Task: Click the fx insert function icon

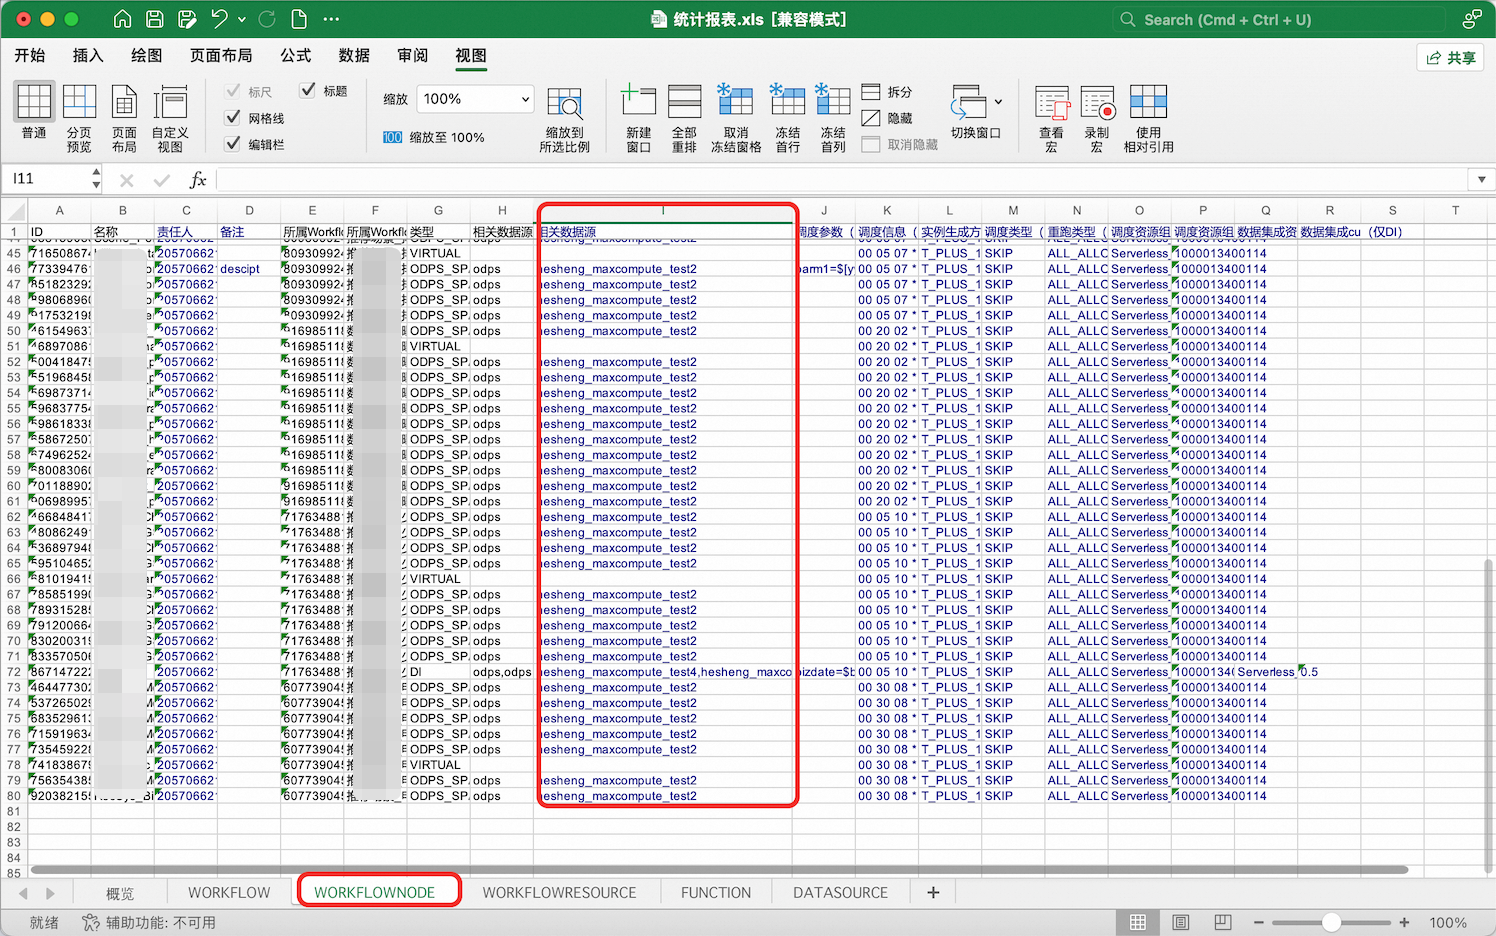Action: 198,180
